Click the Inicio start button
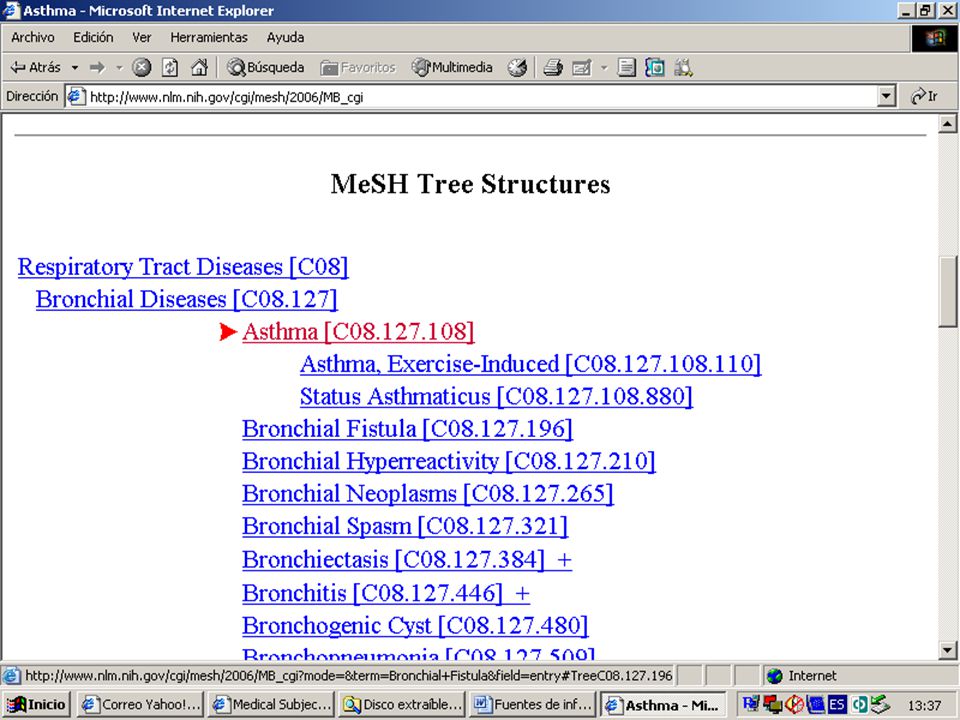The width and height of the screenshot is (960, 720). (37, 705)
